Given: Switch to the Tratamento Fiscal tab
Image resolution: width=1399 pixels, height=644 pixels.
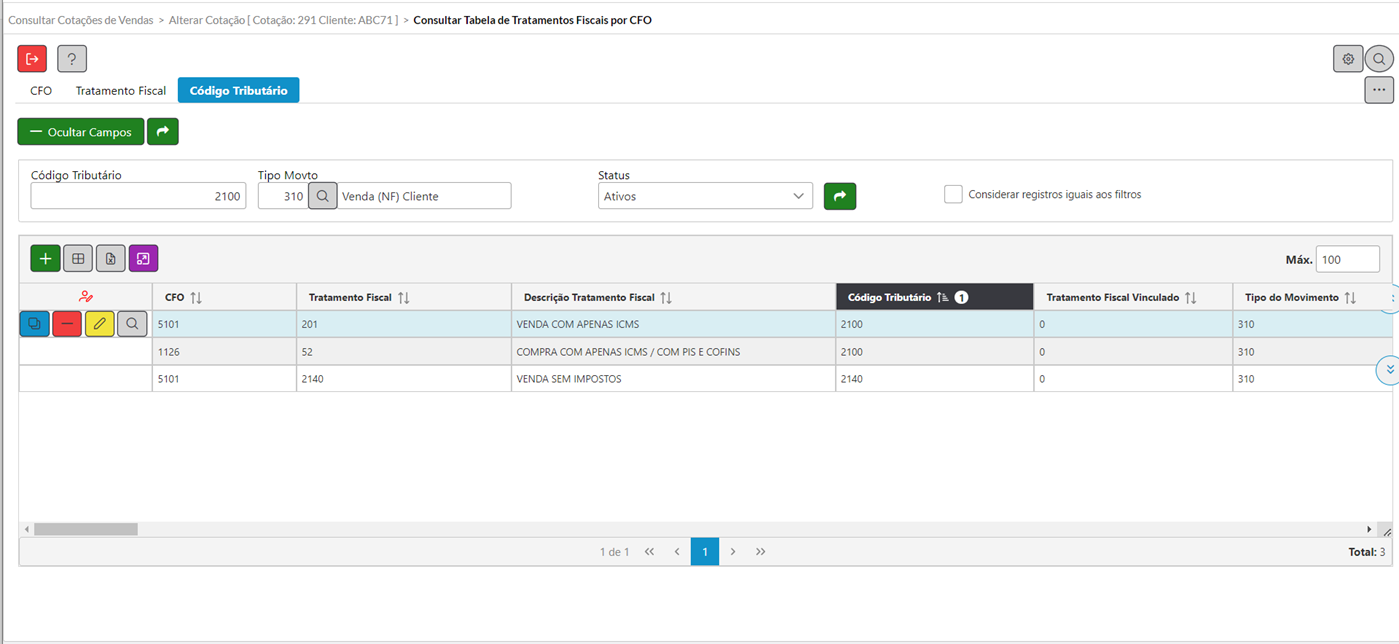Looking at the screenshot, I should (x=121, y=90).
